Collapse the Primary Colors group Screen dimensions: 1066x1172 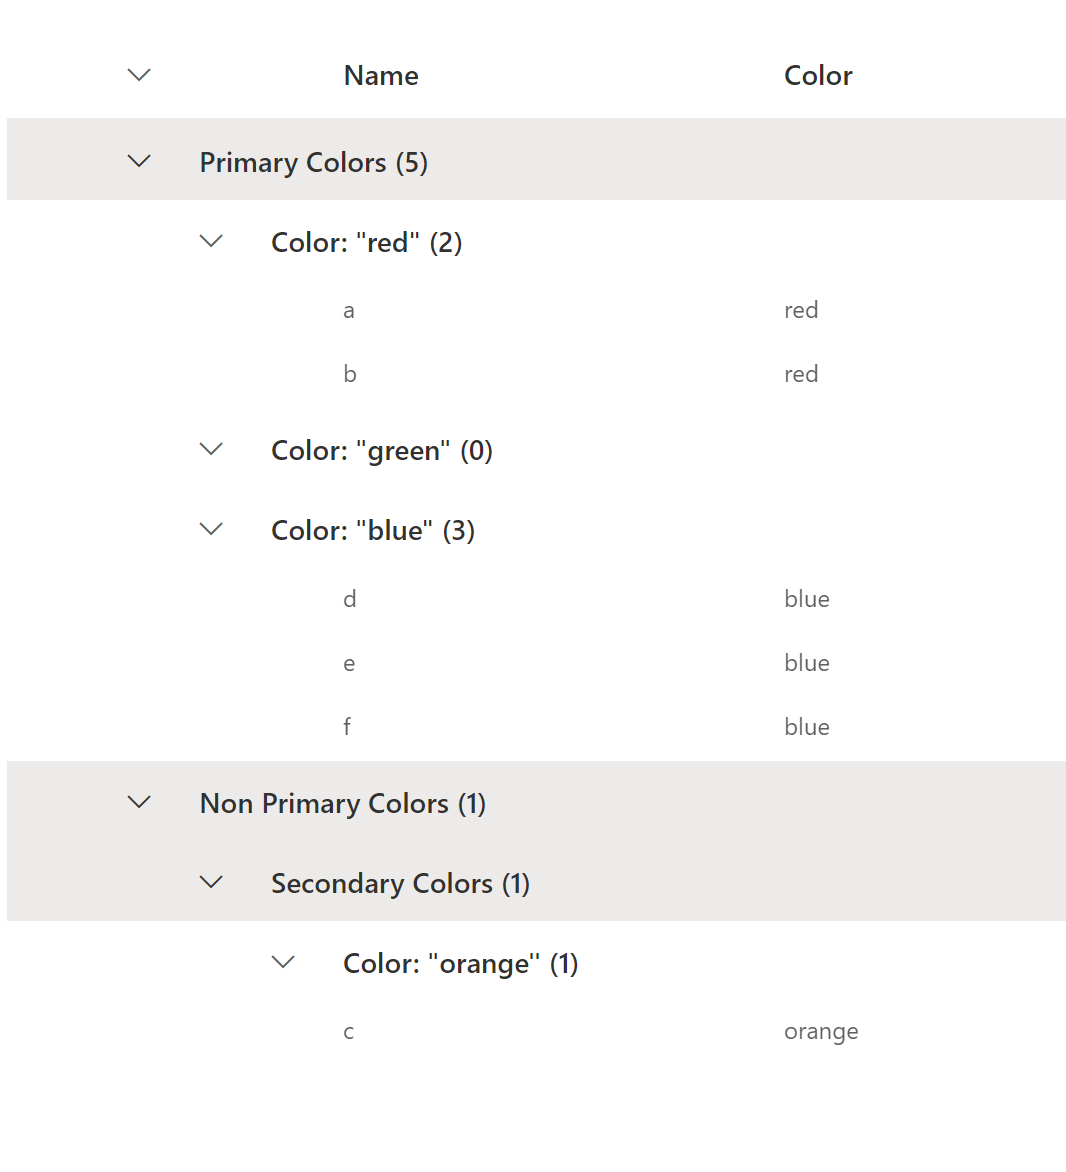138,160
